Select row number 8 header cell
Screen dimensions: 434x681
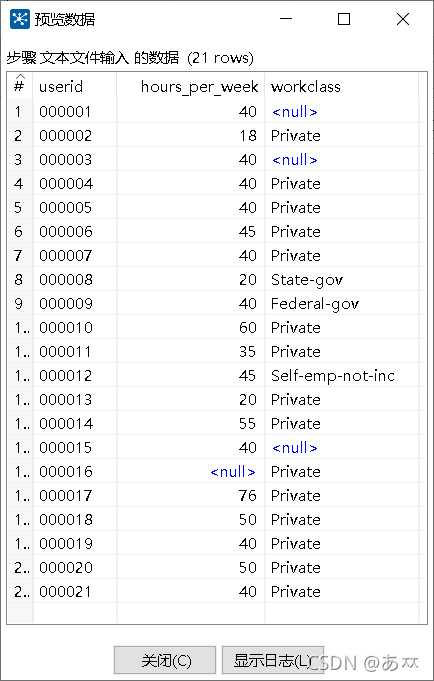pyautogui.click(x=20, y=280)
